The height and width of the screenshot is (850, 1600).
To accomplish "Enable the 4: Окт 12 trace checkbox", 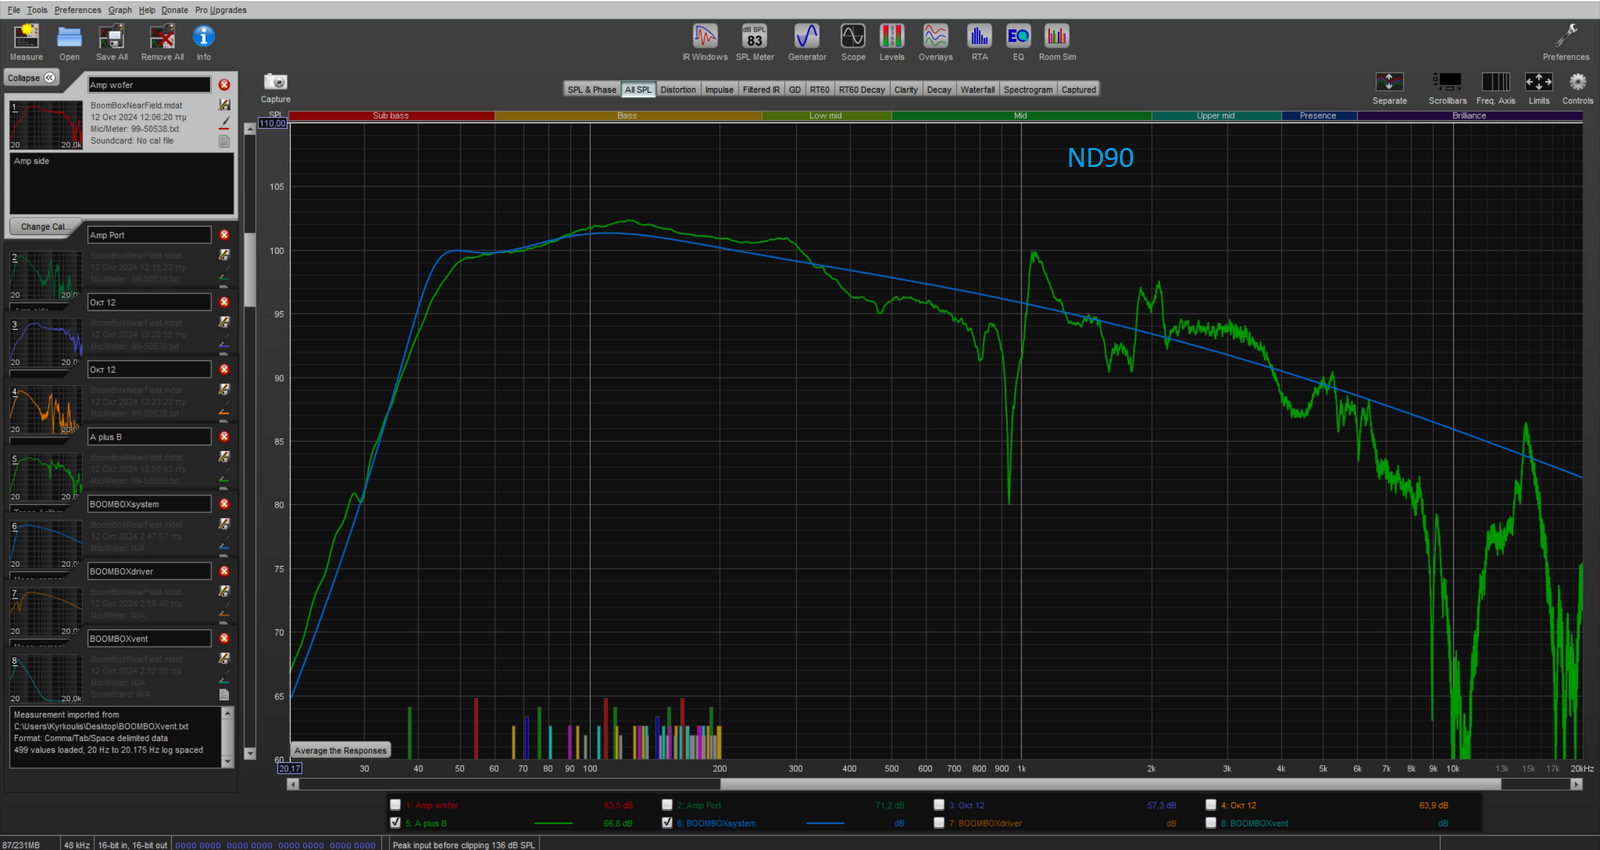I will [1211, 805].
